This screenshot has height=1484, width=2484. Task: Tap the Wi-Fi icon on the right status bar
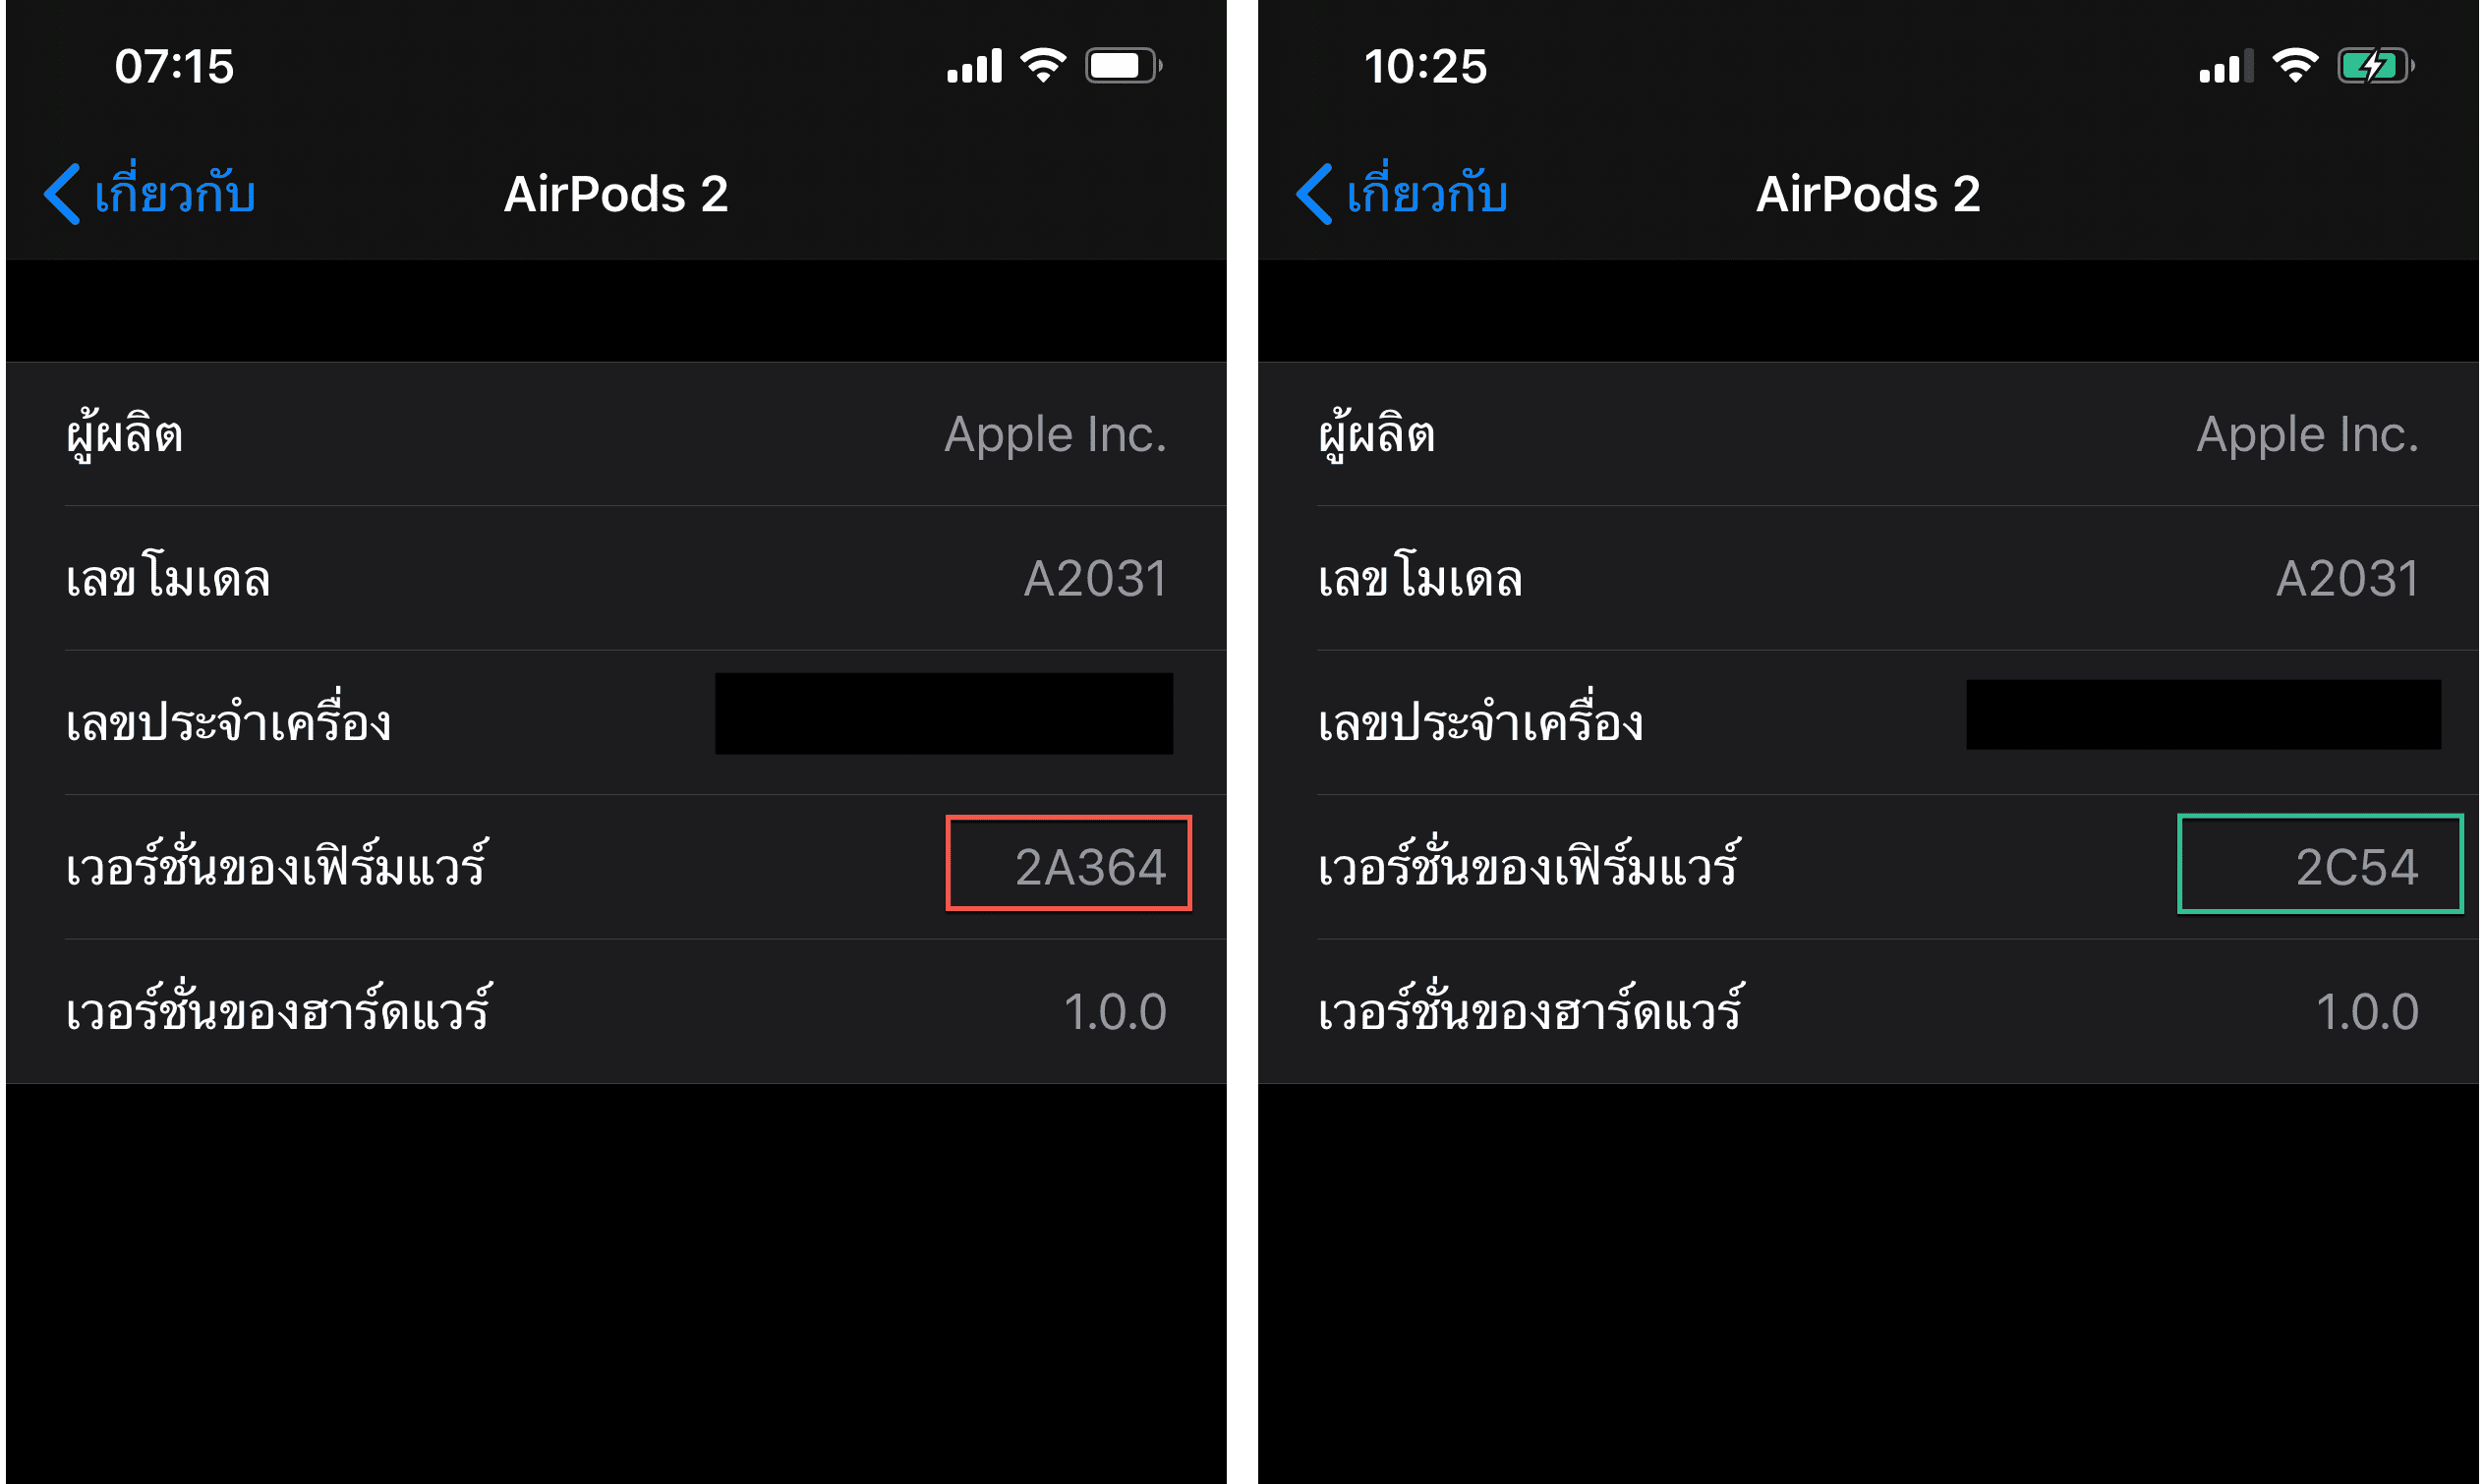coord(2295,64)
